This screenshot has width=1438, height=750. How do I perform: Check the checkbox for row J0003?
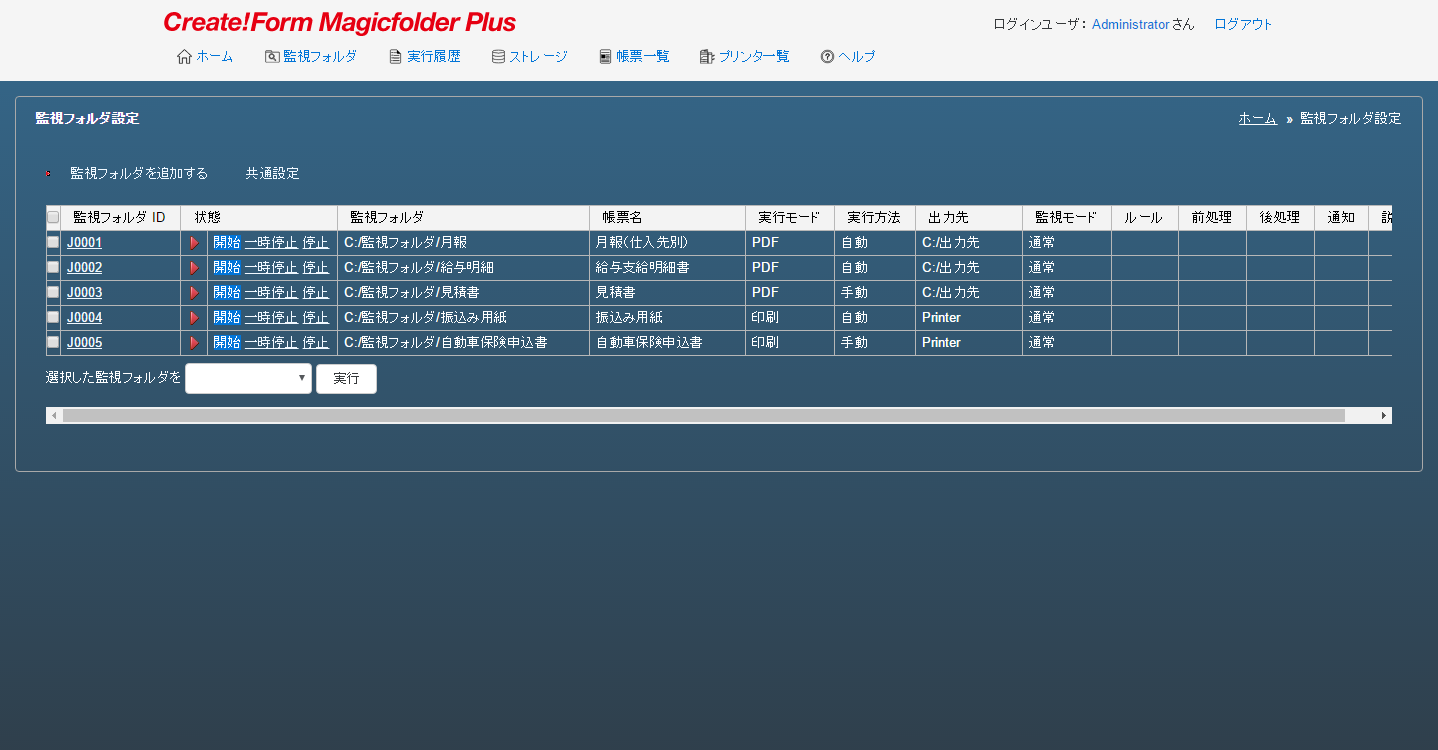(x=53, y=292)
